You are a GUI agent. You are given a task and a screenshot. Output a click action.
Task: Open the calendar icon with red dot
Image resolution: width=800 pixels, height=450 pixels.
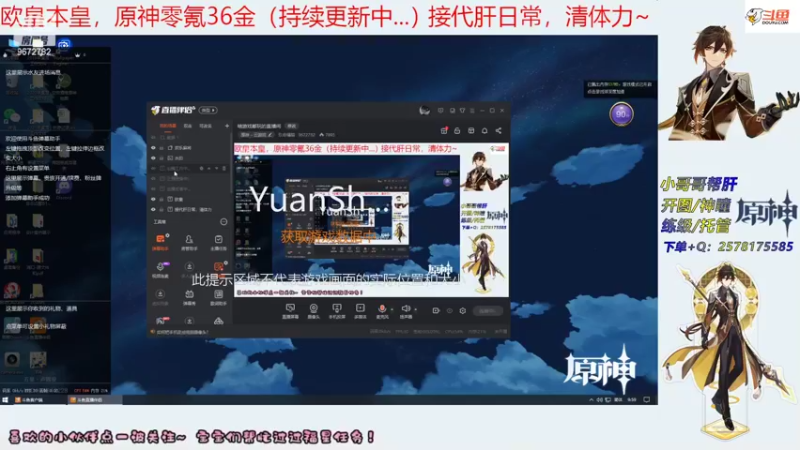tap(444, 131)
